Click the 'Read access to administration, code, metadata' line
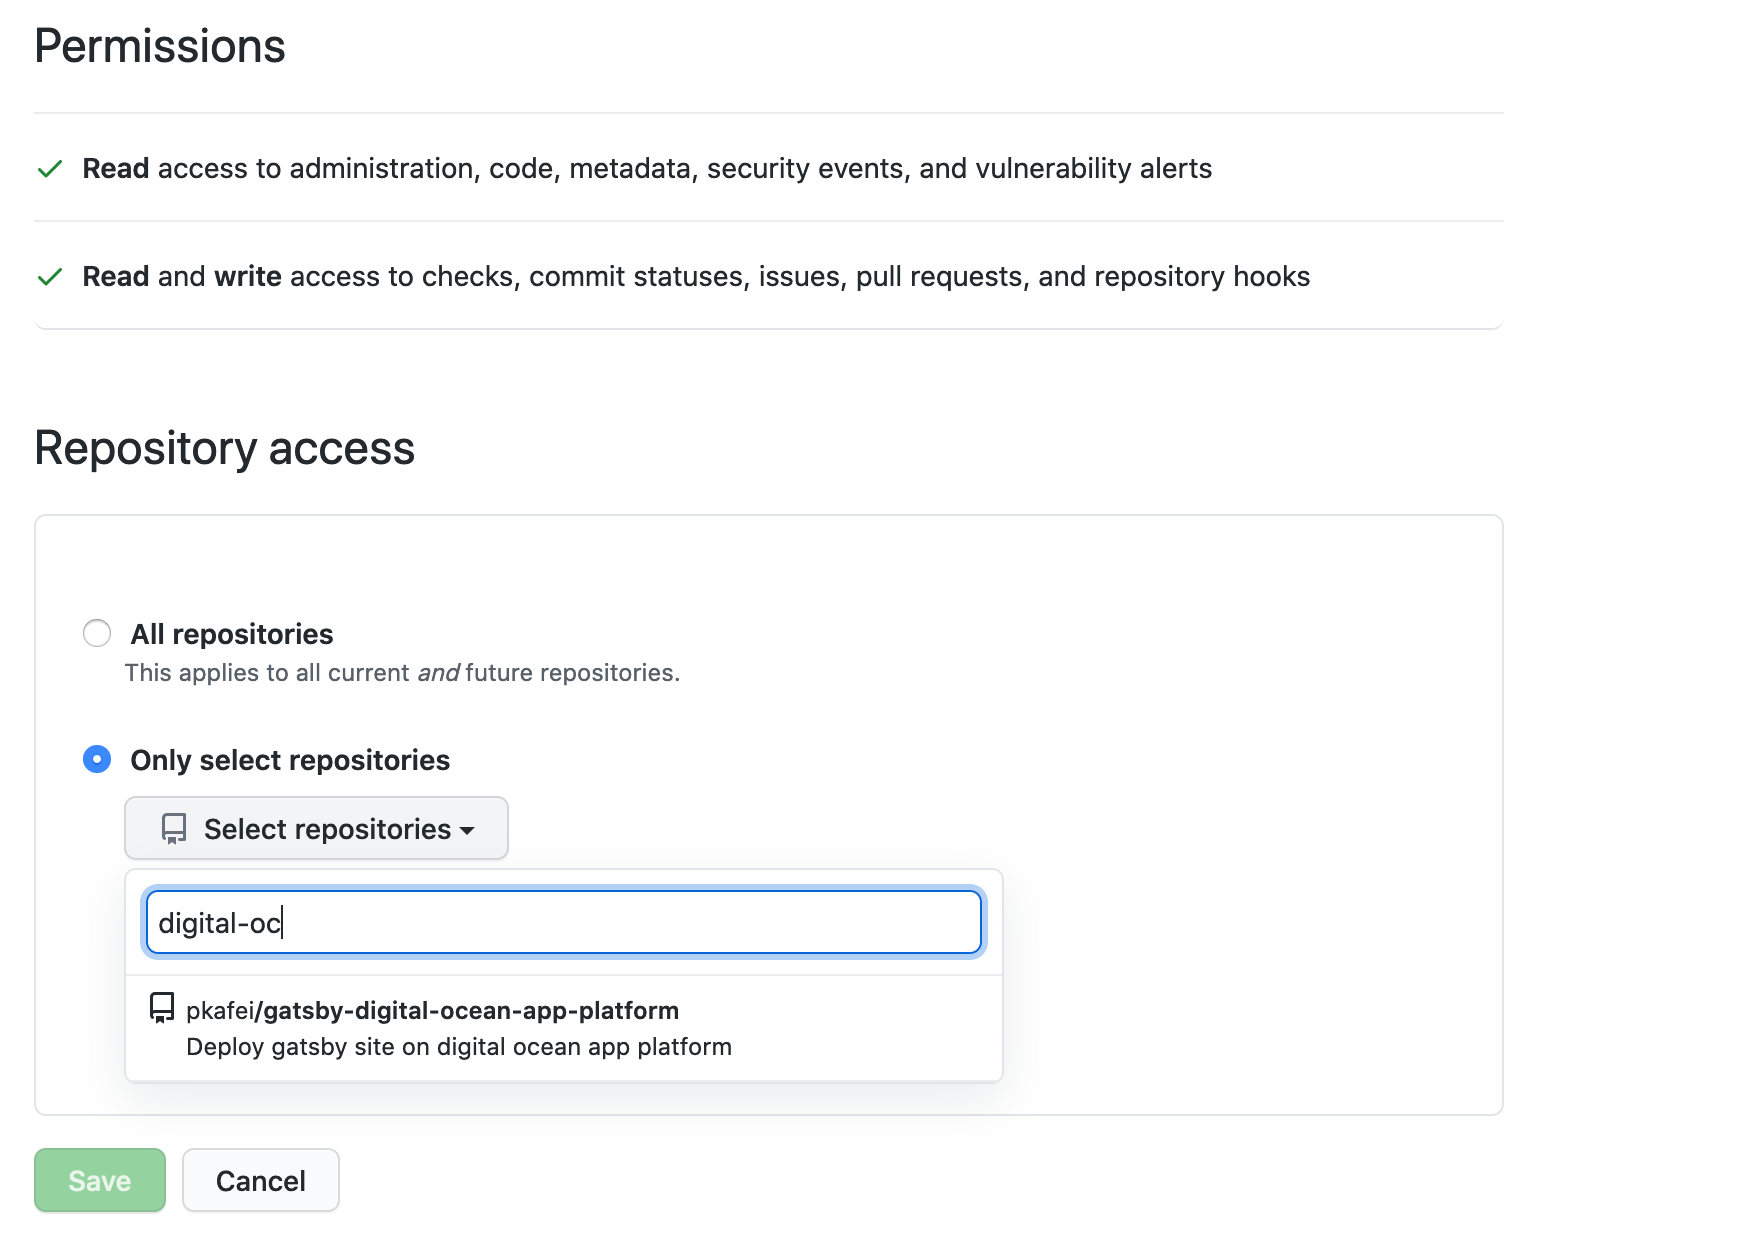This screenshot has width=1742, height=1252. click(x=647, y=168)
